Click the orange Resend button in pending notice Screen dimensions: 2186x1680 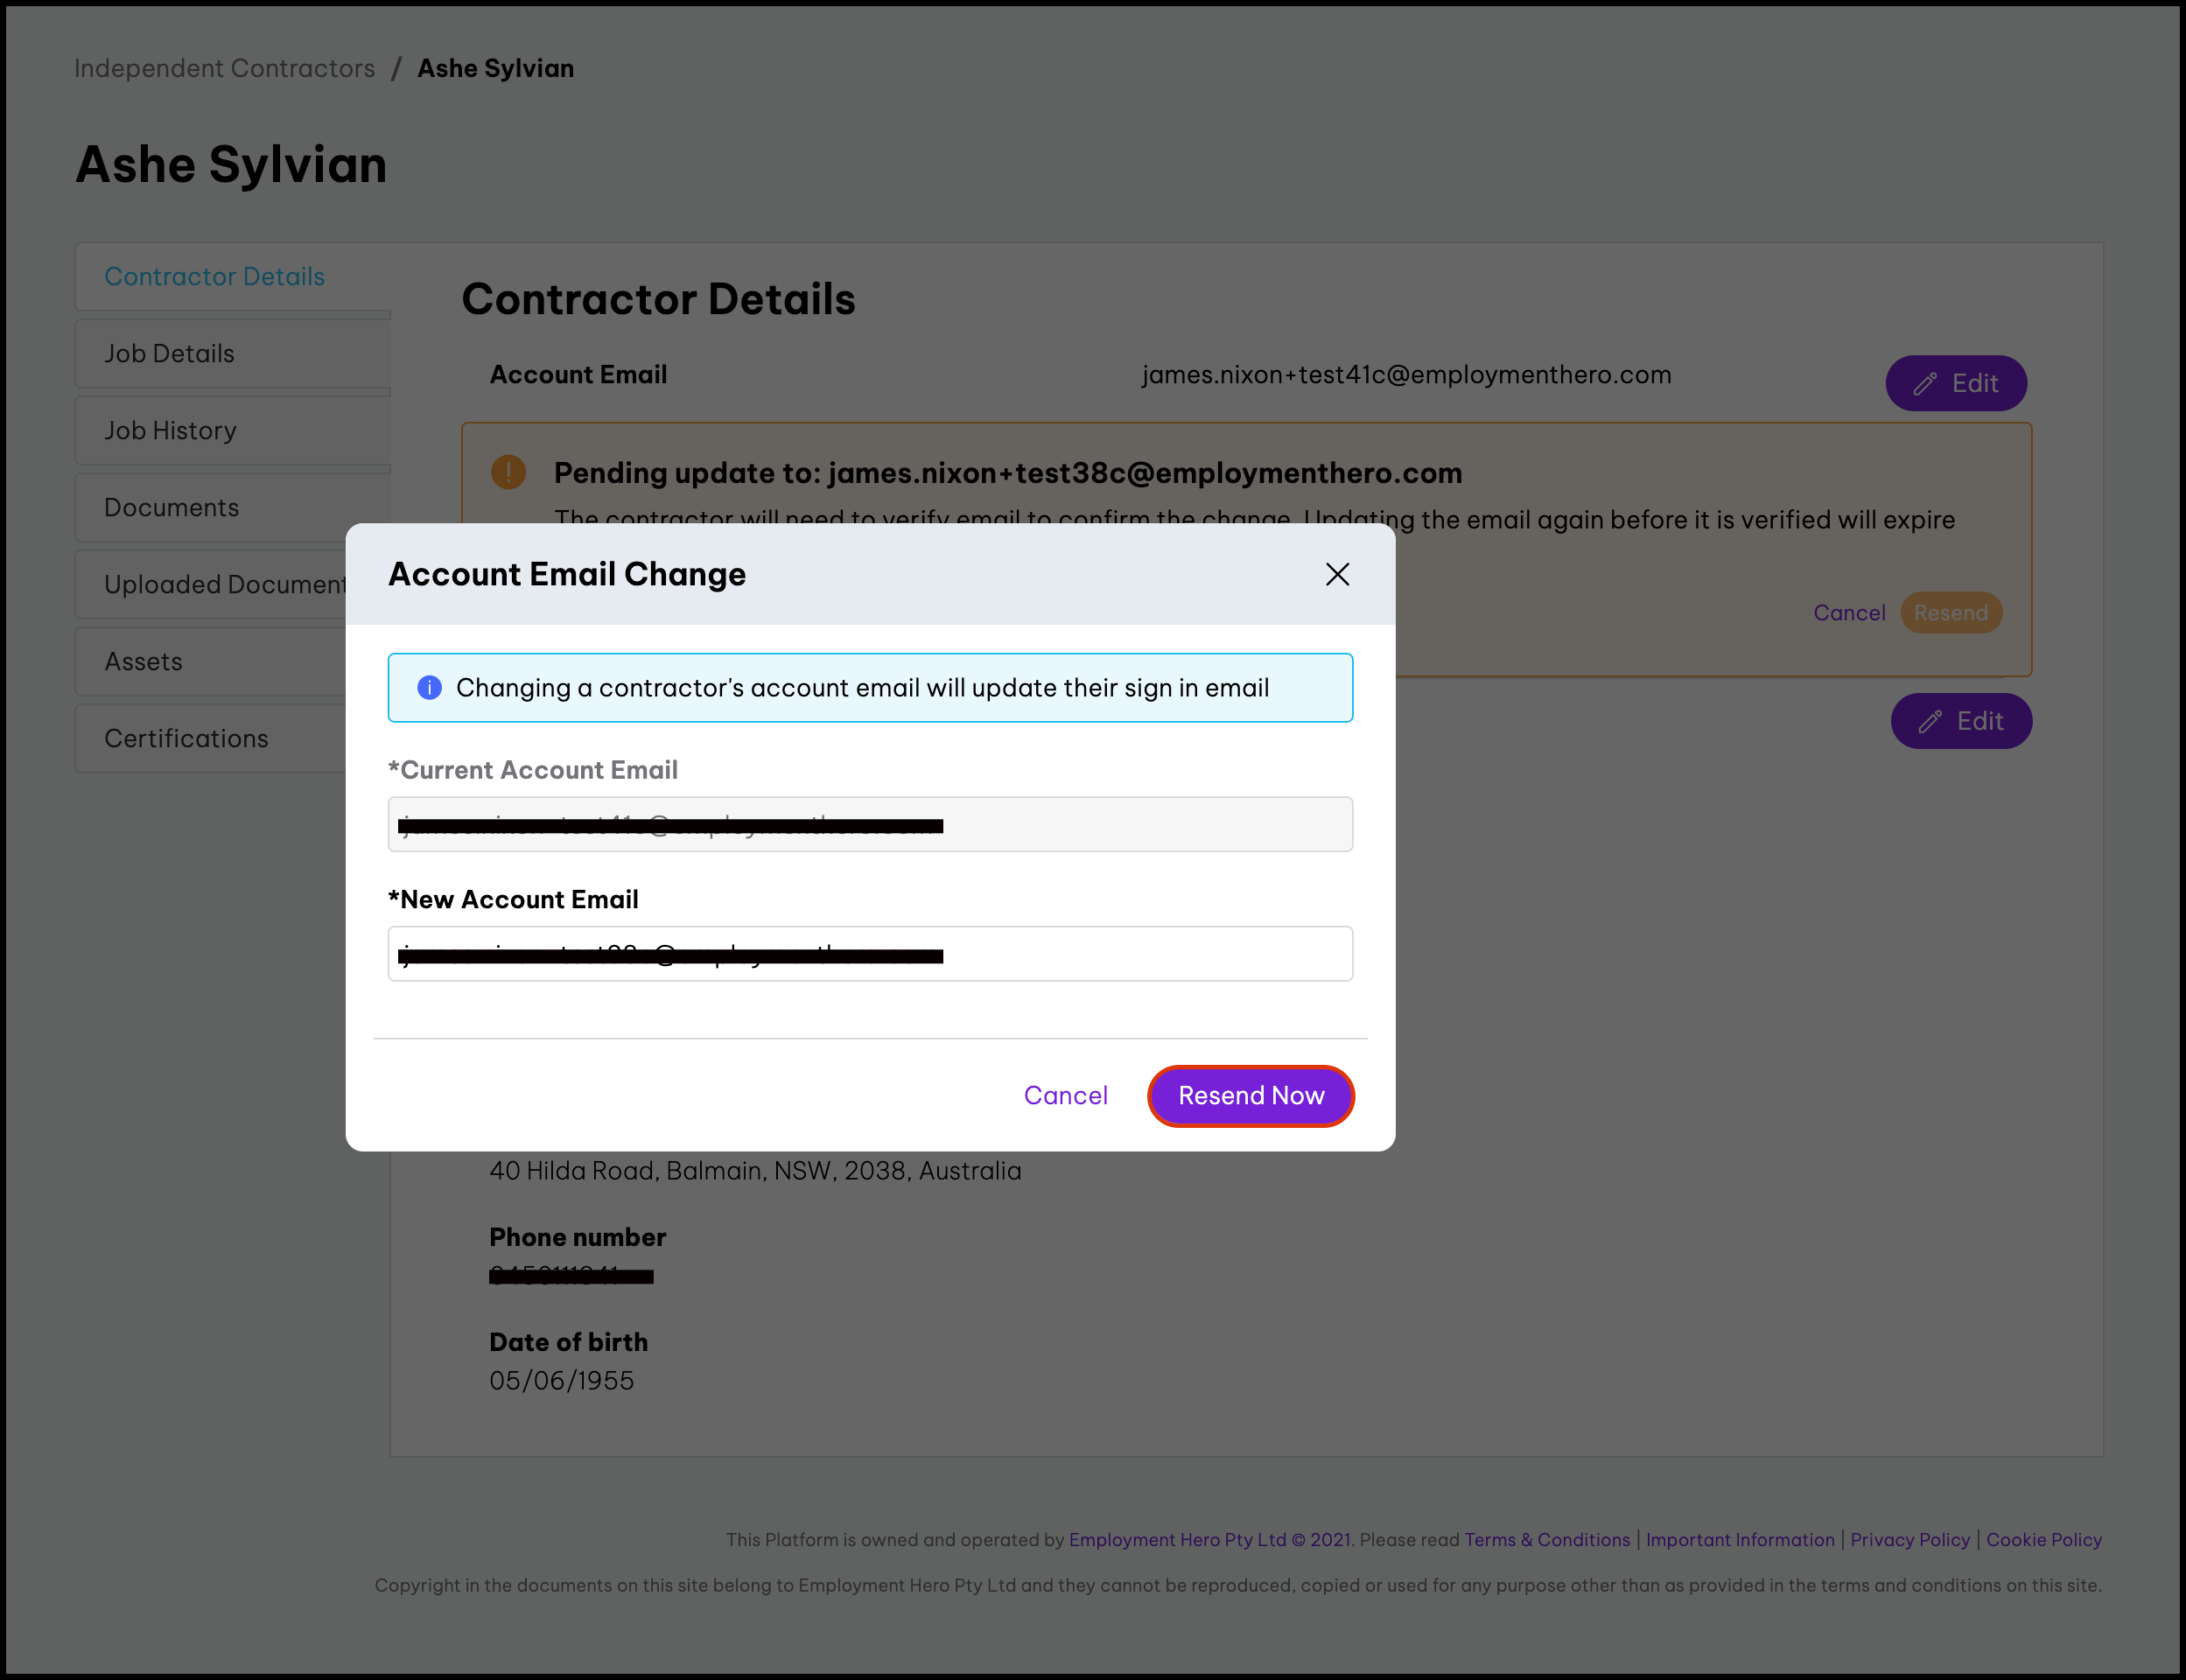tap(1950, 612)
